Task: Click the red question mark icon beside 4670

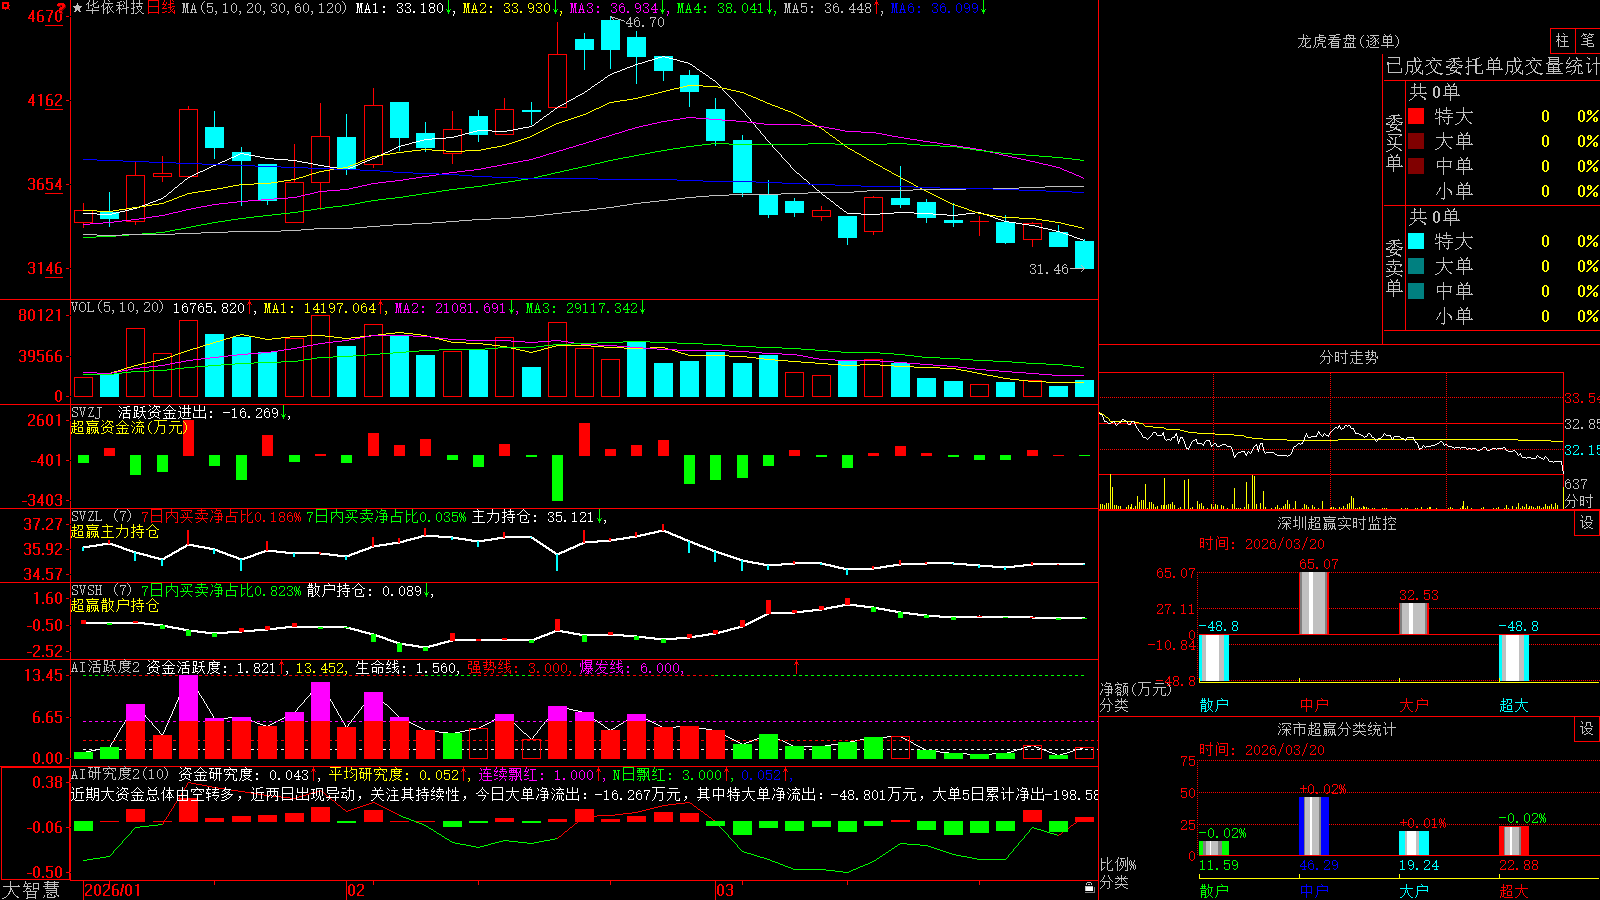Action: pyautogui.click(x=61, y=8)
